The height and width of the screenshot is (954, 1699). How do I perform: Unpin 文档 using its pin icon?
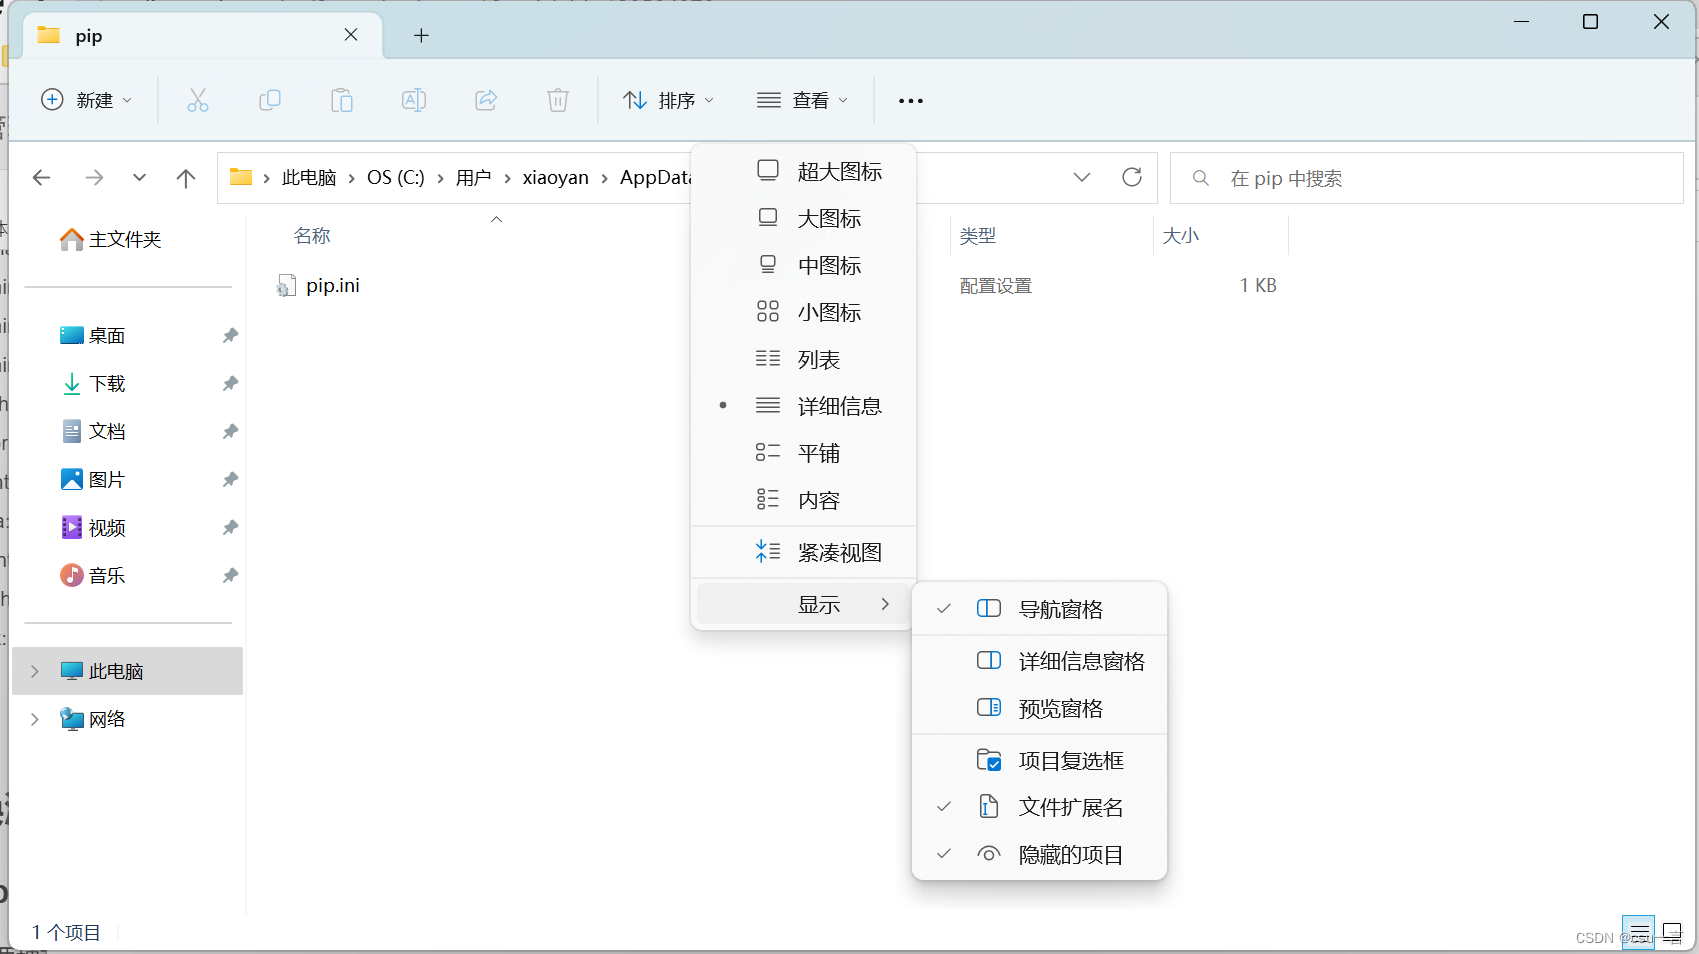point(230,431)
